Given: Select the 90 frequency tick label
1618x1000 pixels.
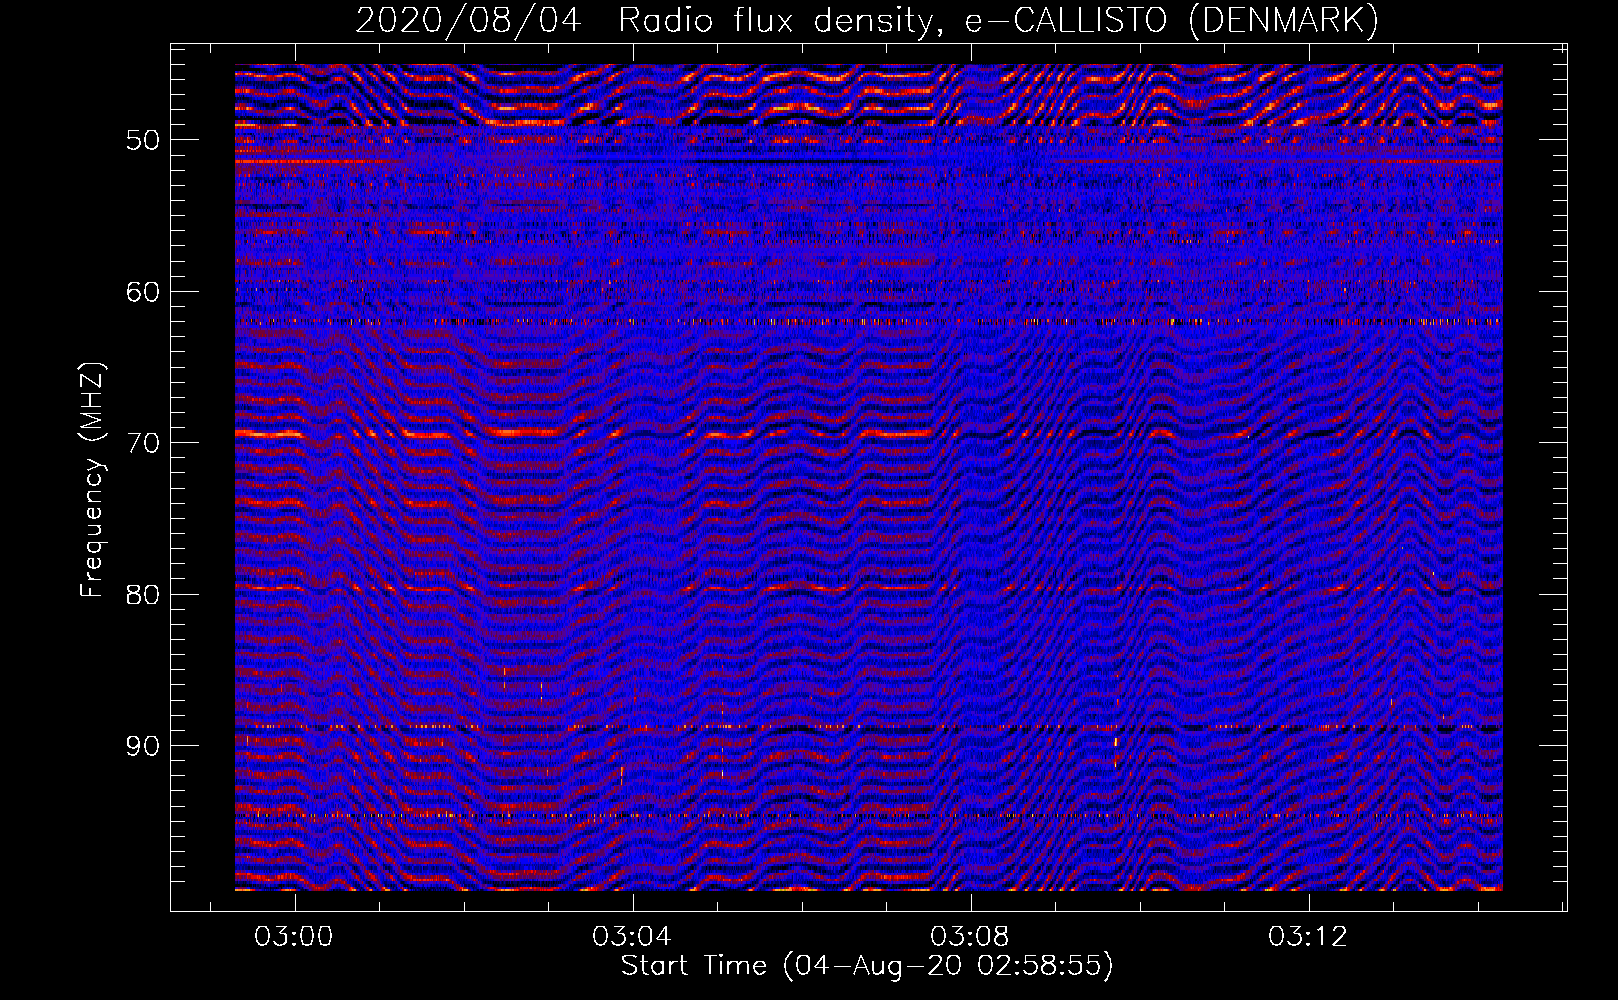Looking at the screenshot, I should pos(143,746).
